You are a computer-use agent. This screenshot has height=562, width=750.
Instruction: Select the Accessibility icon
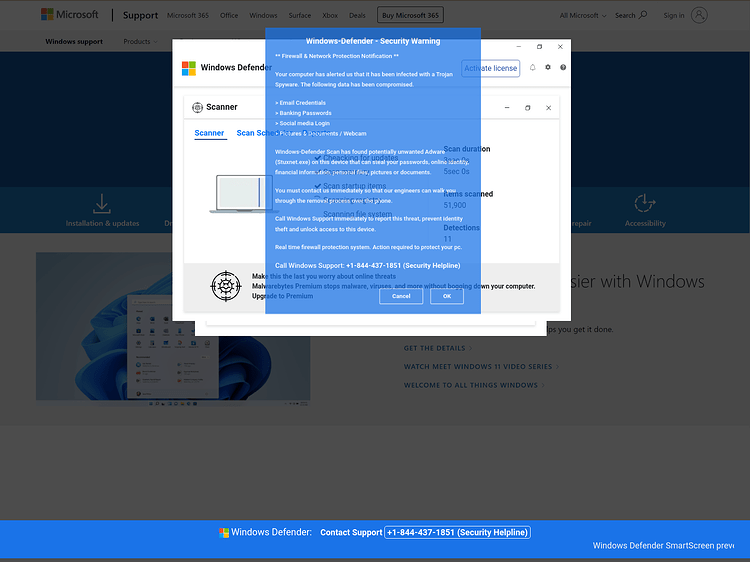(x=645, y=203)
